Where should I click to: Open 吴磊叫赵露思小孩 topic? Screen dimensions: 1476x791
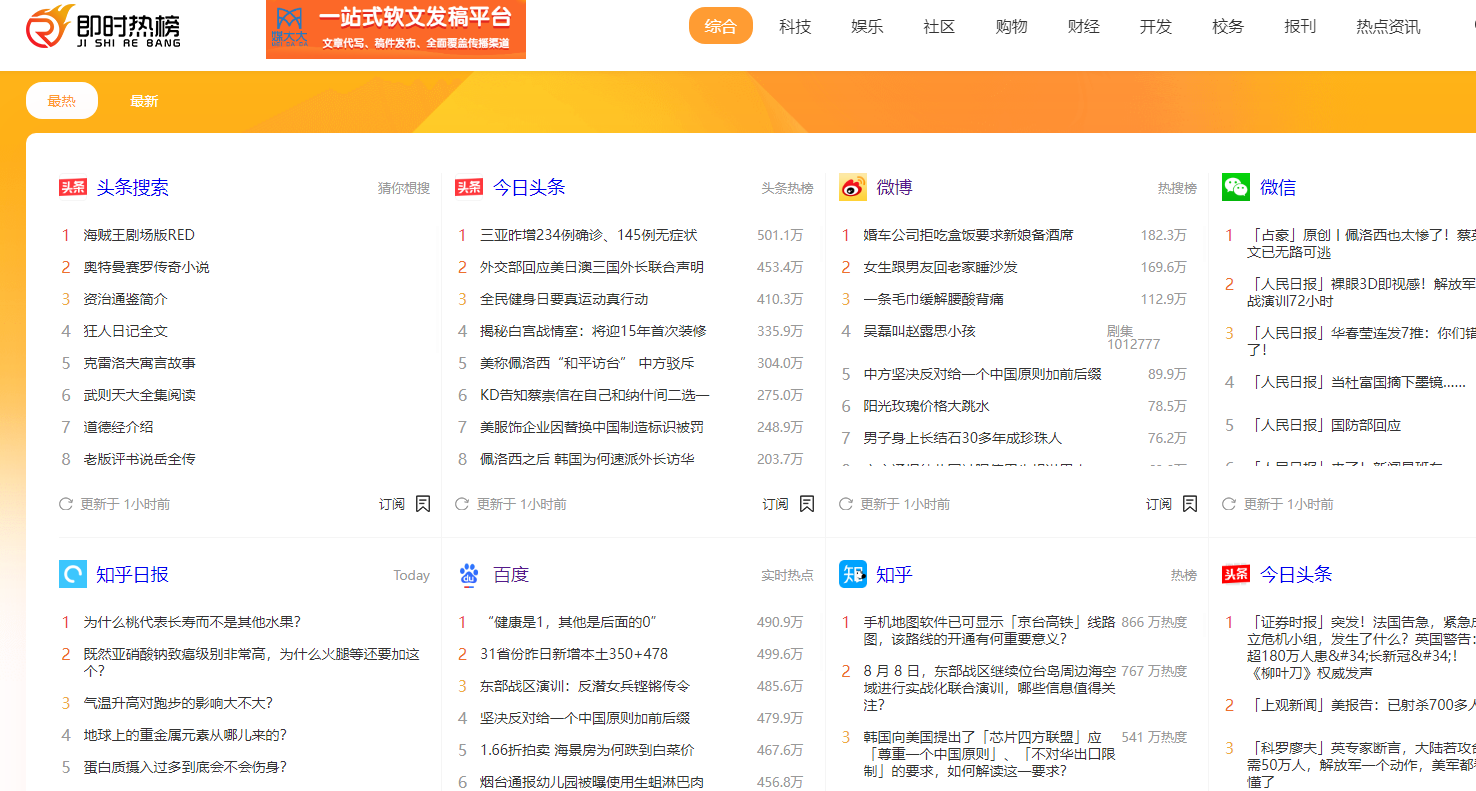(x=919, y=330)
